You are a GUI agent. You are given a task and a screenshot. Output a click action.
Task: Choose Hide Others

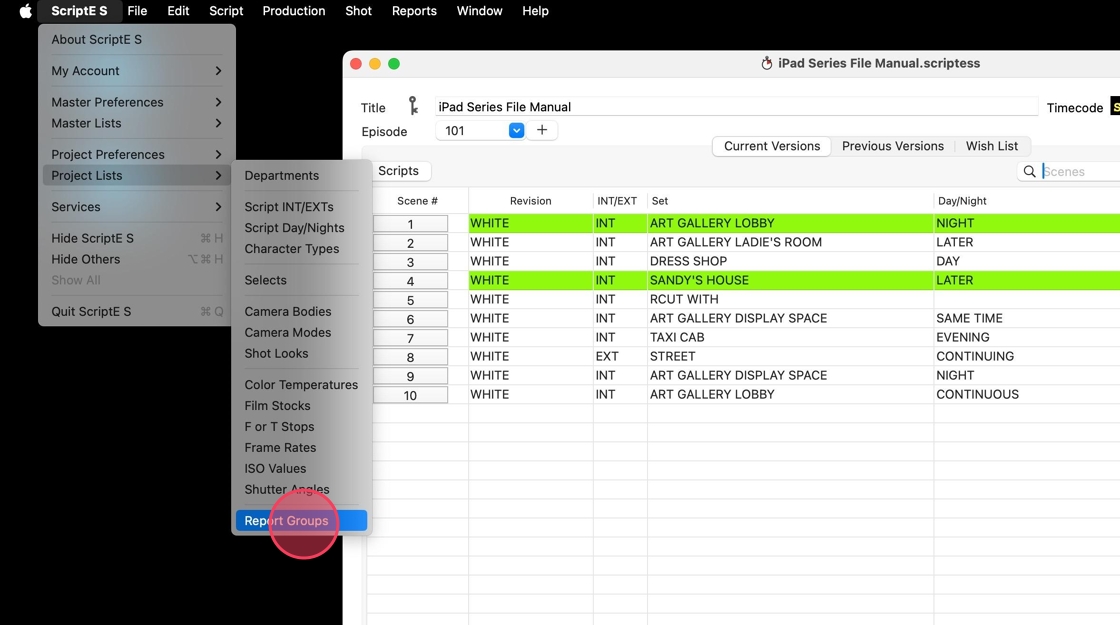pyautogui.click(x=136, y=259)
